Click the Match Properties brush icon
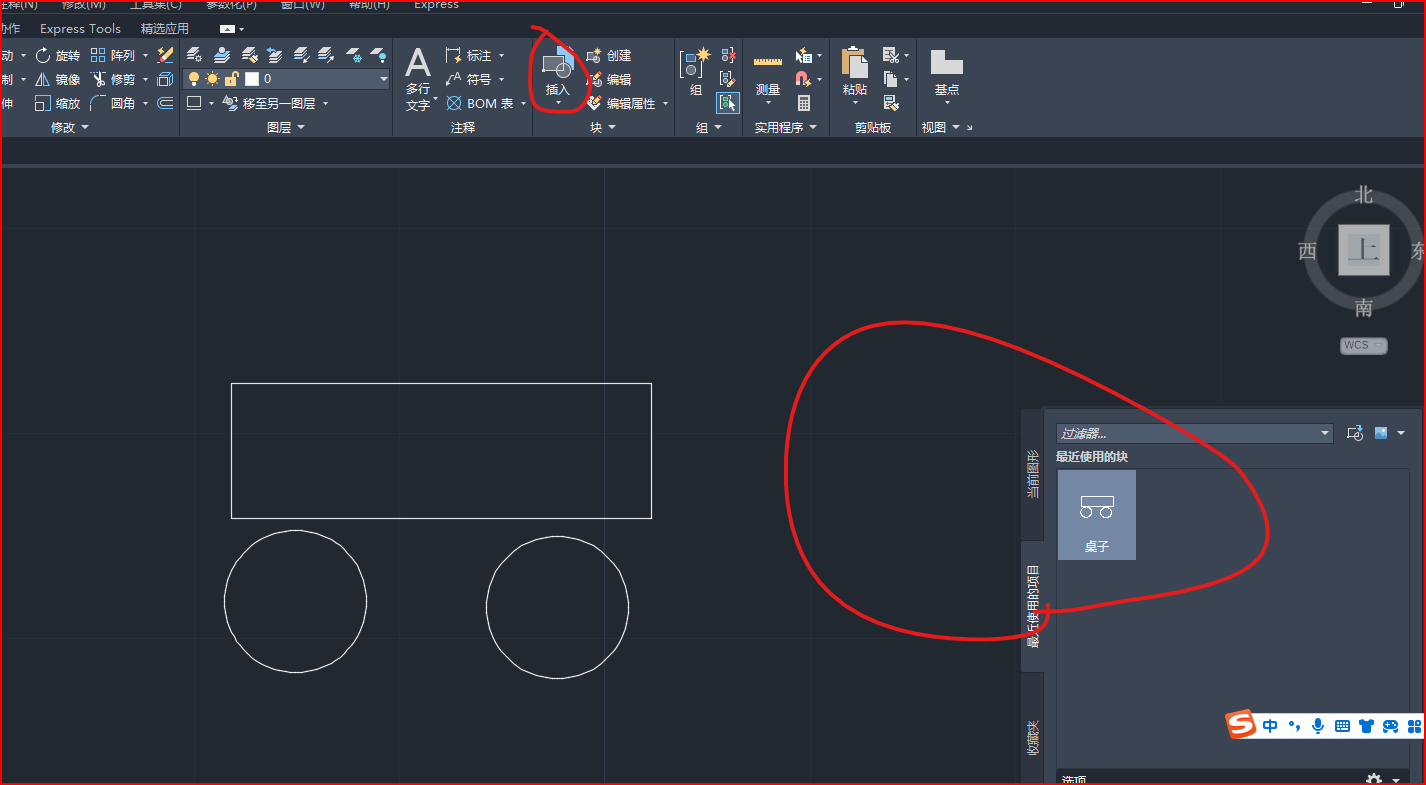 point(891,103)
